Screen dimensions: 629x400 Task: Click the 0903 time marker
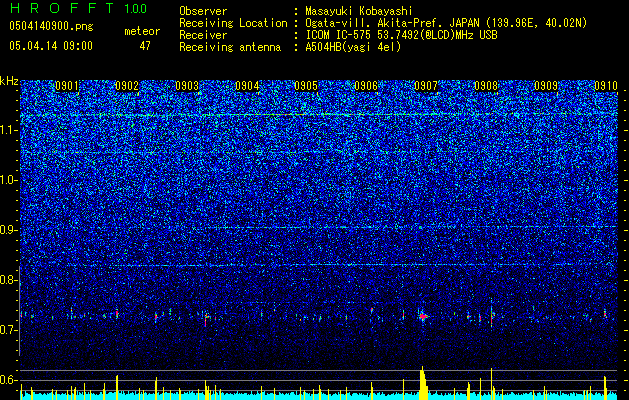(x=187, y=86)
